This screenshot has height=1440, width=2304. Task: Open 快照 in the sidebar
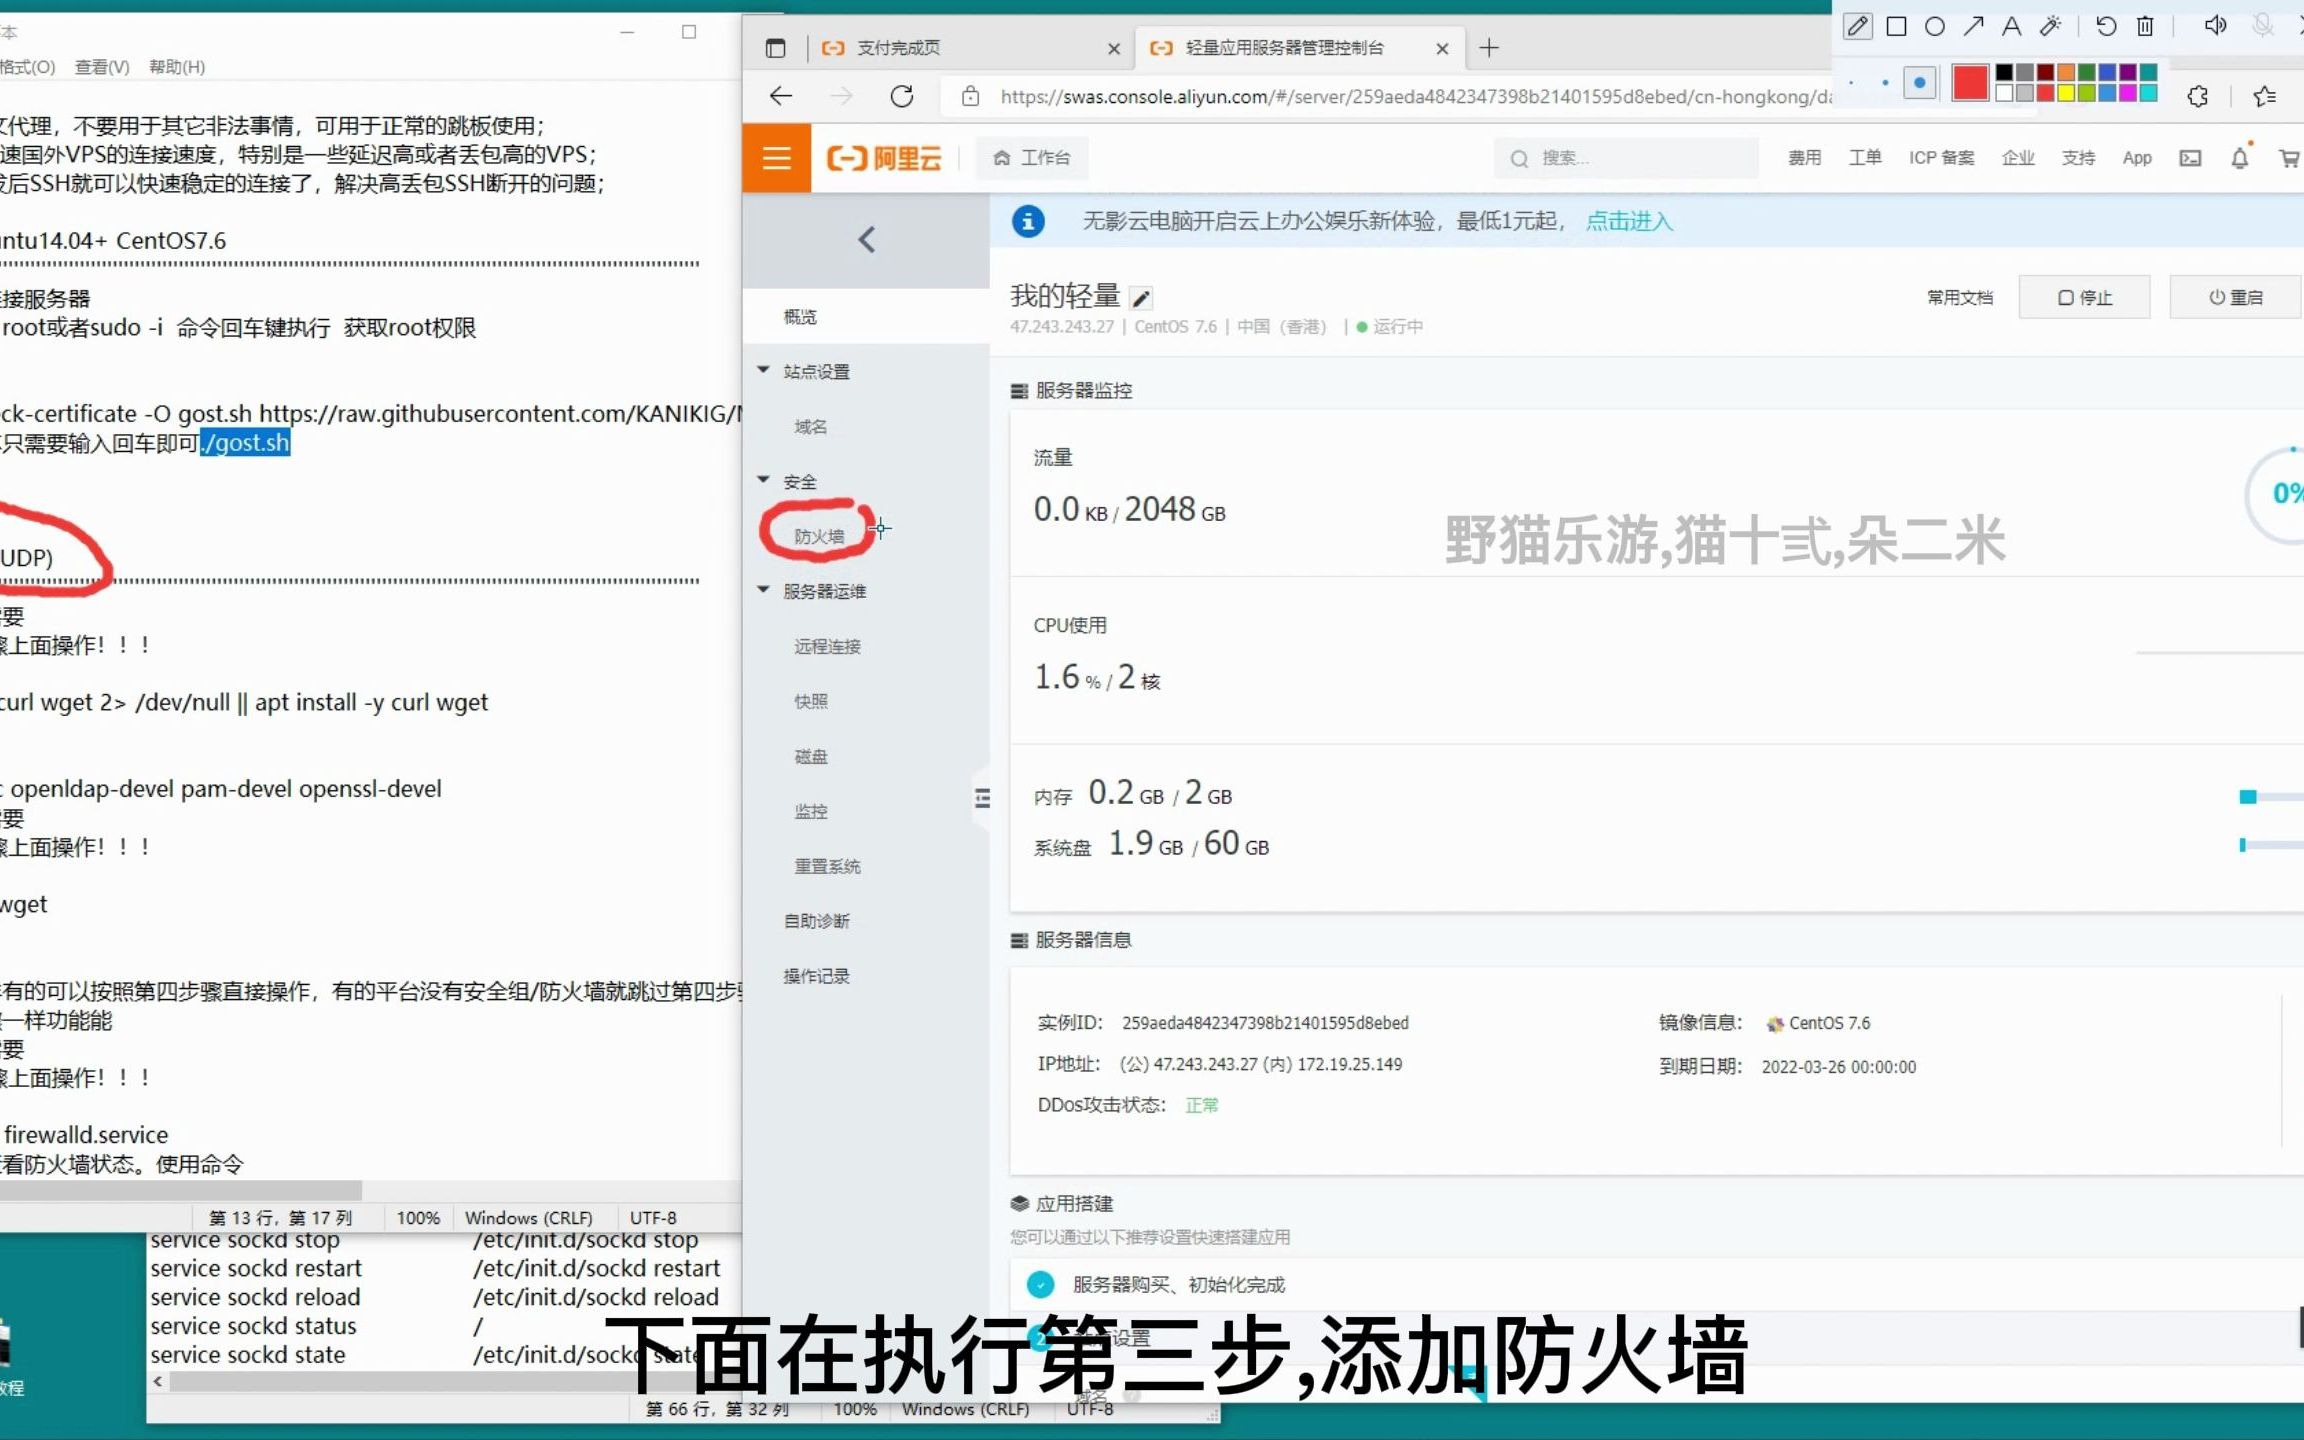click(x=811, y=701)
